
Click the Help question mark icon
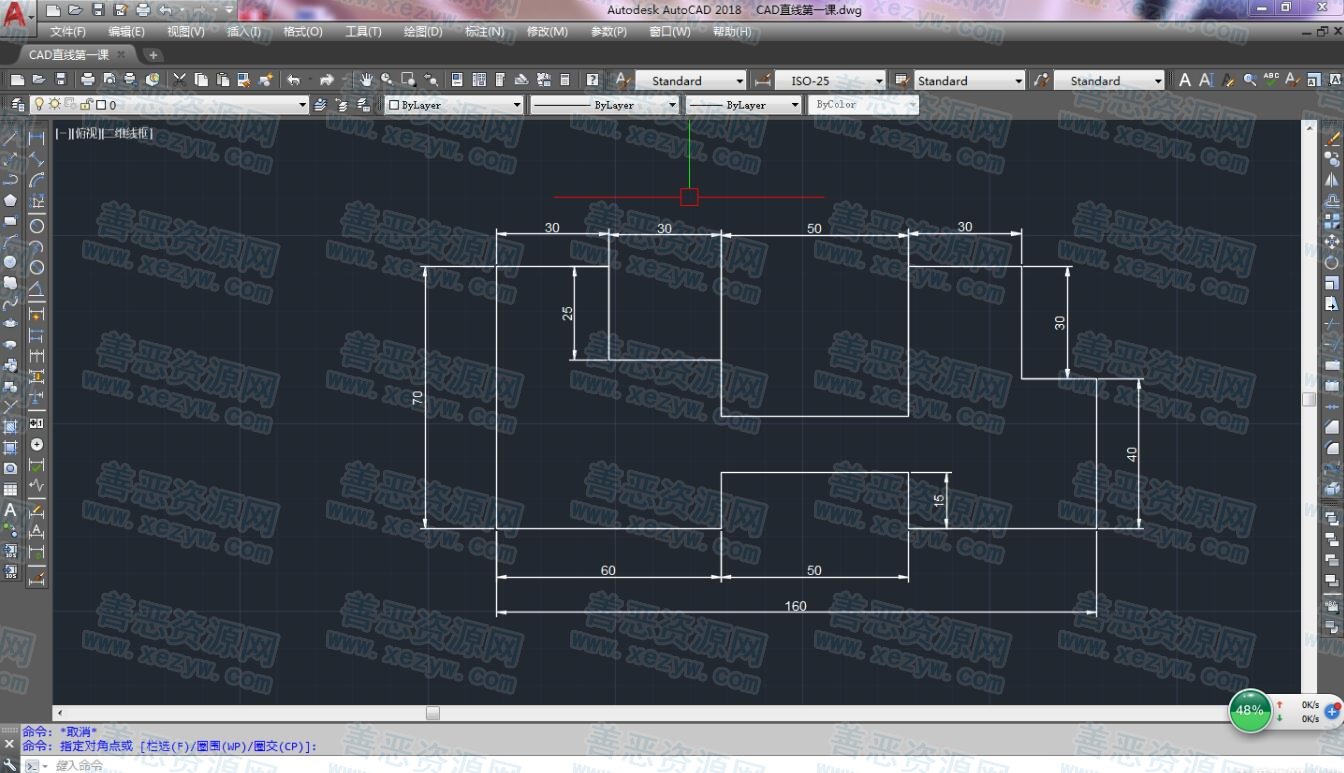tap(593, 80)
